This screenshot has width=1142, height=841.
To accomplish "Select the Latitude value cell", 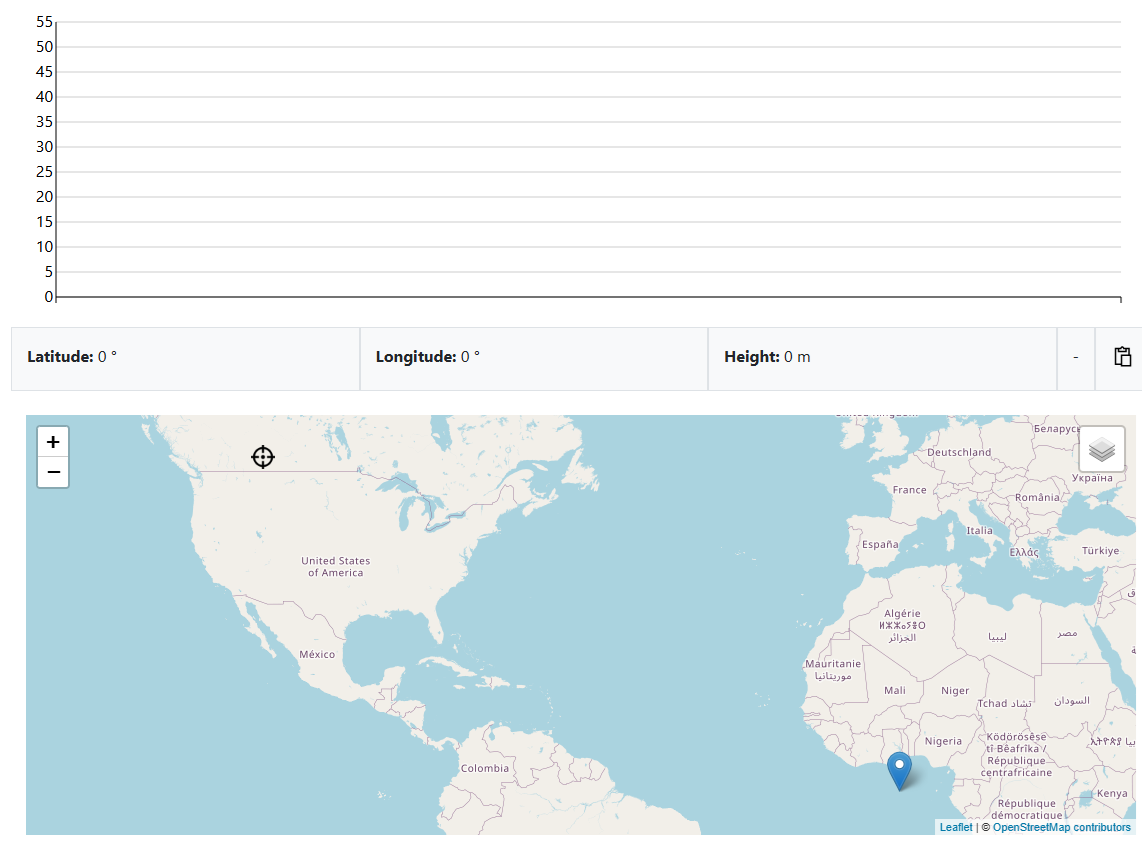I will pyautogui.click(x=185, y=358).
